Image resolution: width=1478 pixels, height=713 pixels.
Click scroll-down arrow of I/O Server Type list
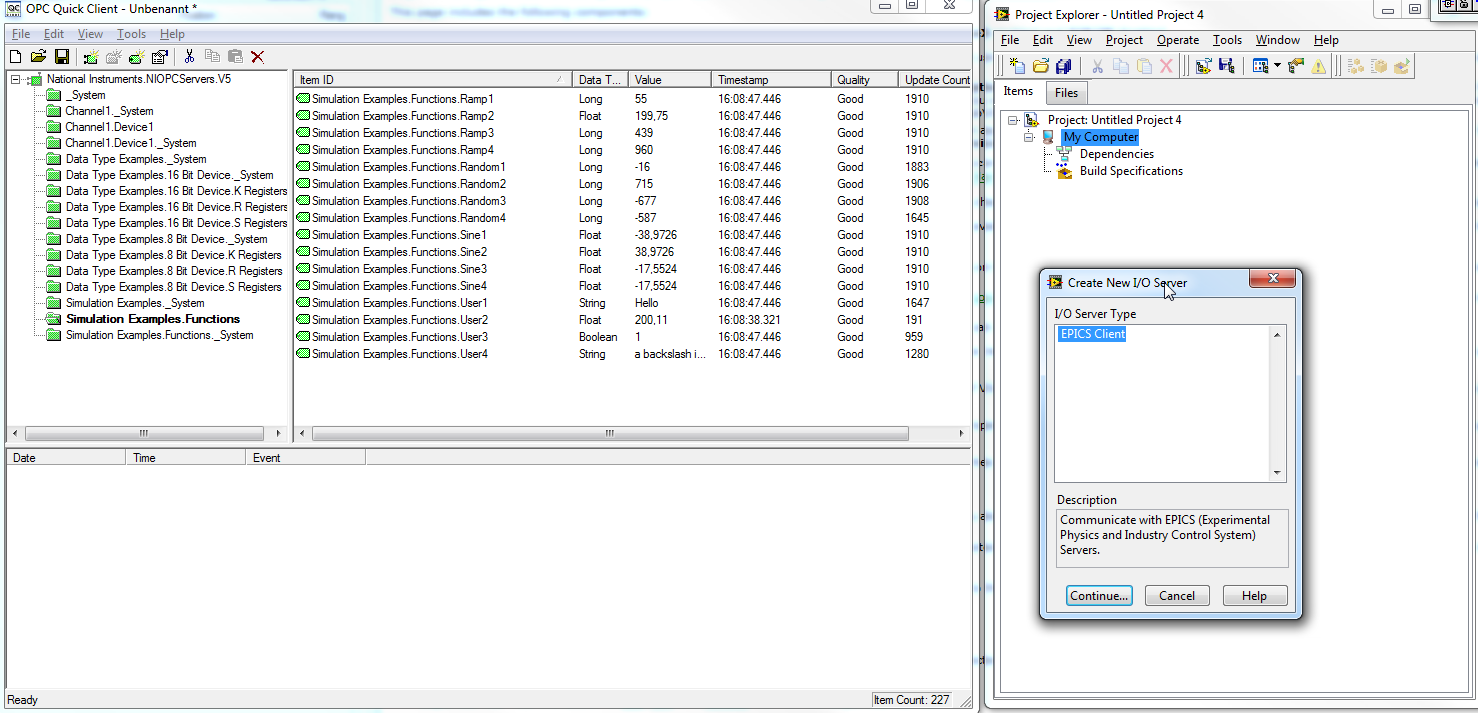coord(1277,473)
